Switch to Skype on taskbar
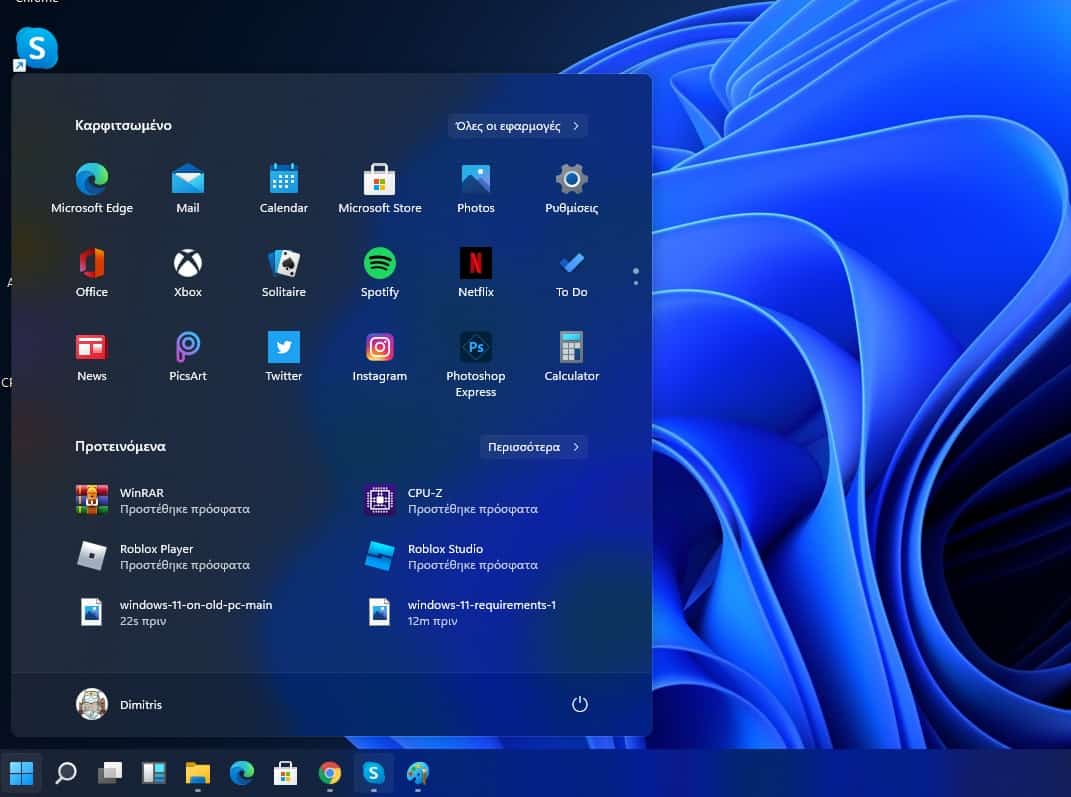This screenshot has width=1071, height=797. tap(374, 773)
